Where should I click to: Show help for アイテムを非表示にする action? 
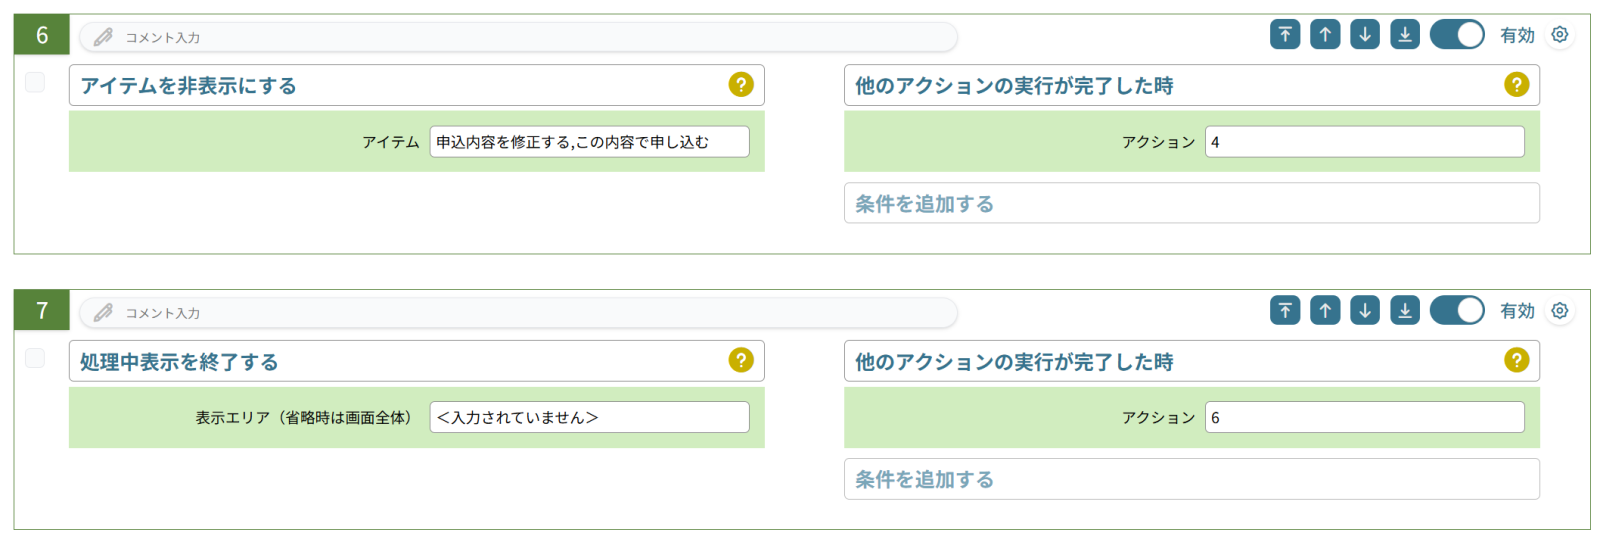coord(741,85)
